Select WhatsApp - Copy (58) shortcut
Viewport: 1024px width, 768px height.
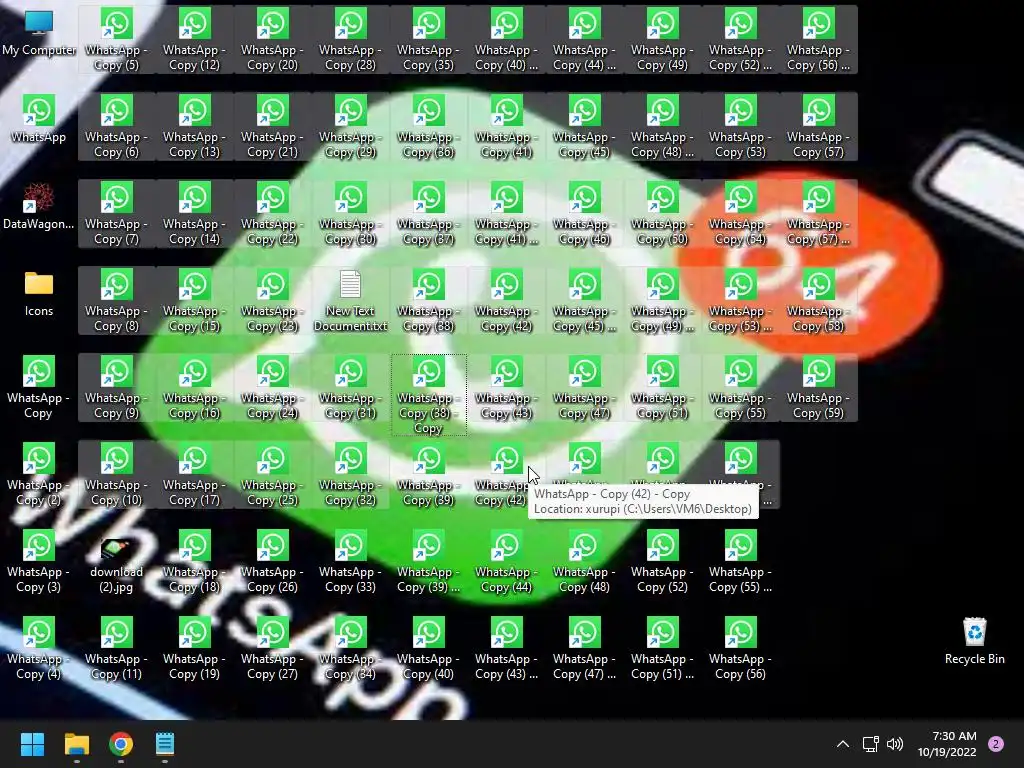tap(818, 301)
